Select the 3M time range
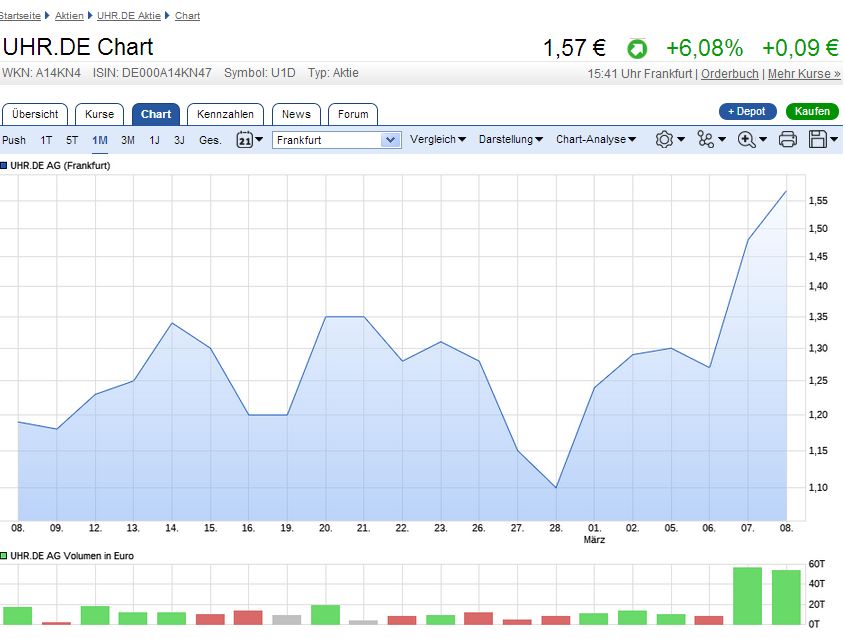The width and height of the screenshot is (845, 639). (128, 140)
